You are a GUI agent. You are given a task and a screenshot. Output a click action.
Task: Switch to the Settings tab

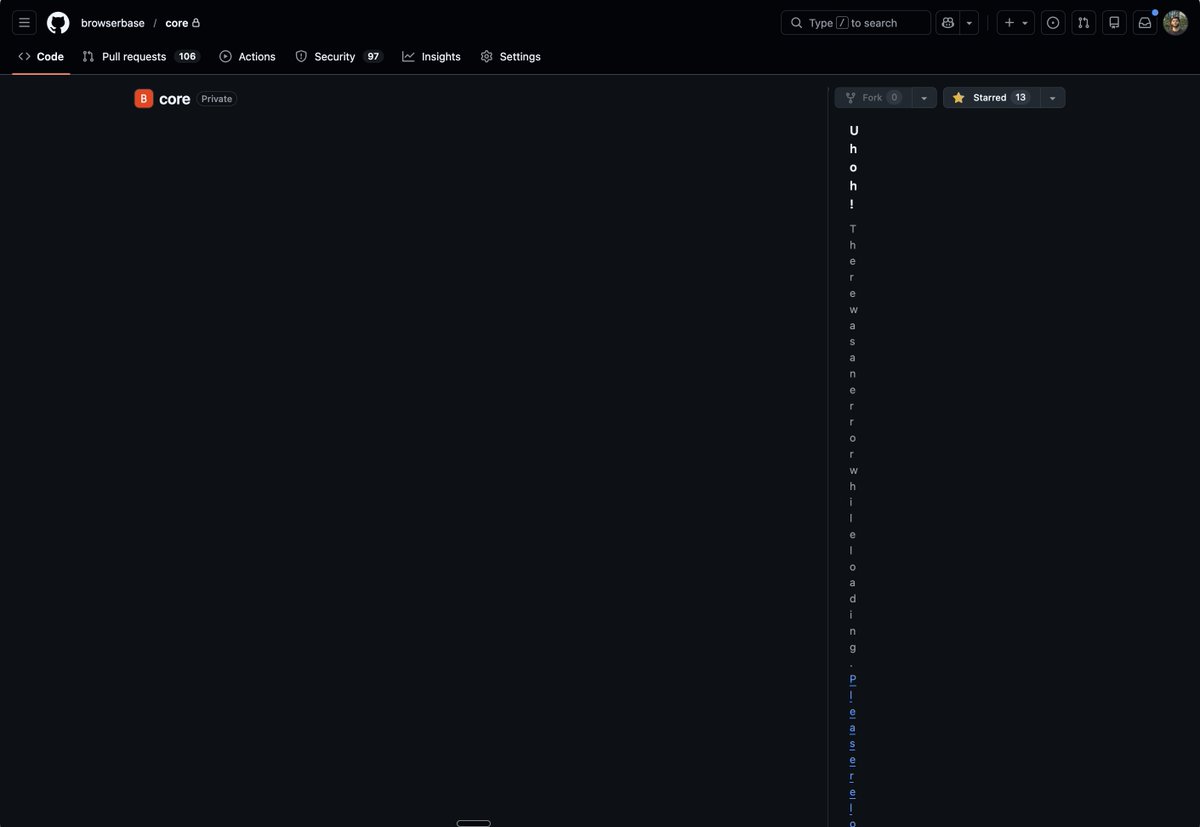click(510, 57)
